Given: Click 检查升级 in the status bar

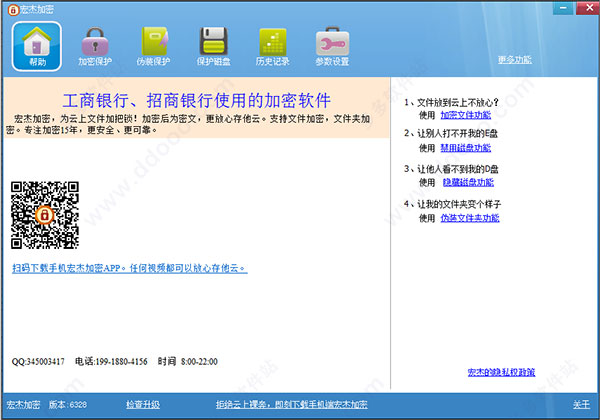Looking at the screenshot, I should (x=143, y=404).
